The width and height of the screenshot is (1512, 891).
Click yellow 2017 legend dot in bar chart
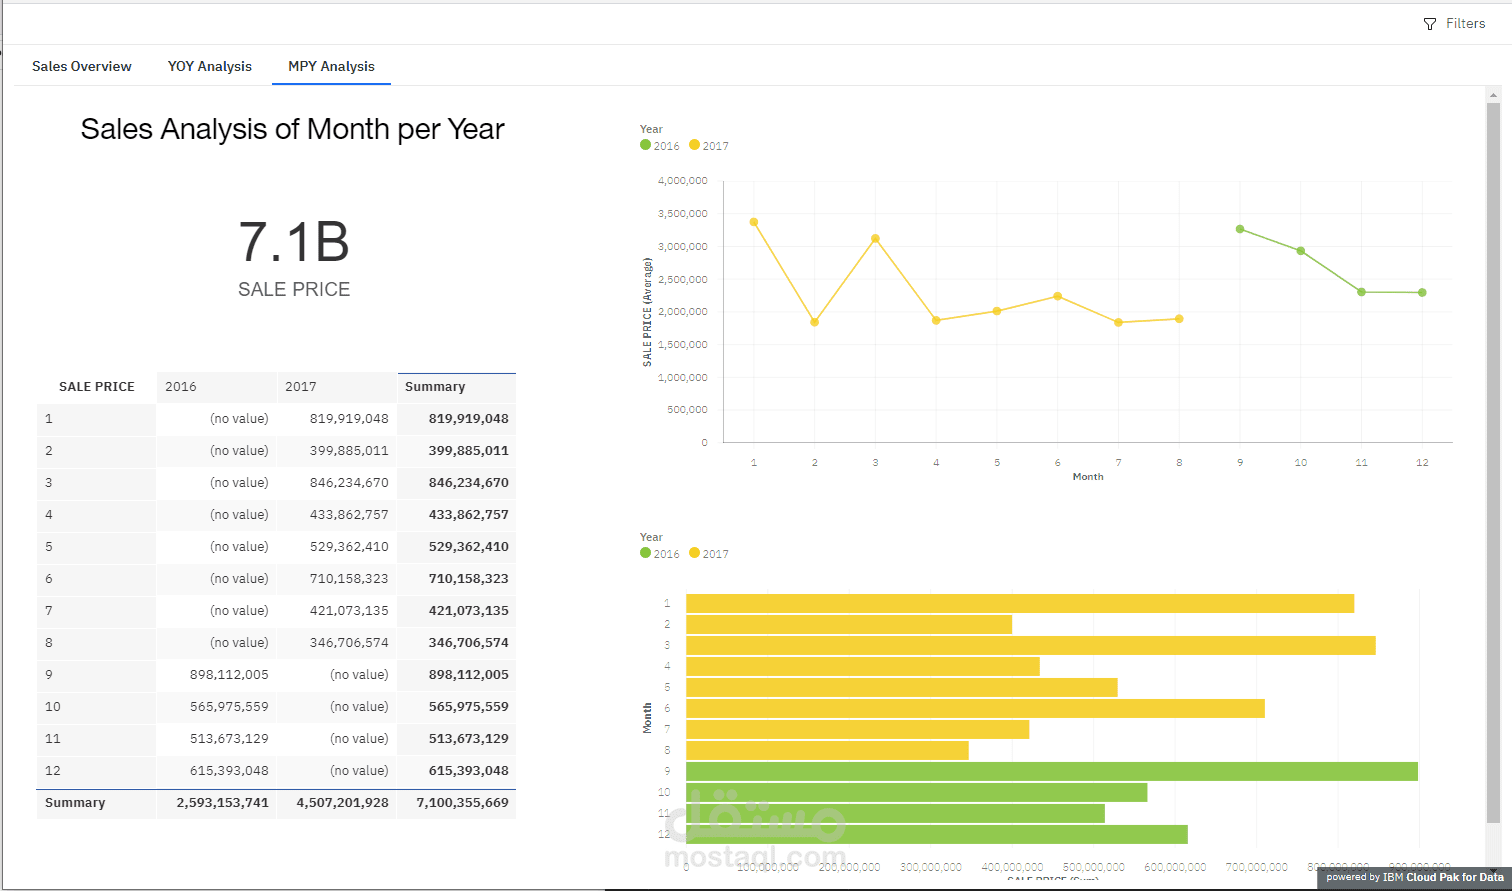tap(695, 553)
